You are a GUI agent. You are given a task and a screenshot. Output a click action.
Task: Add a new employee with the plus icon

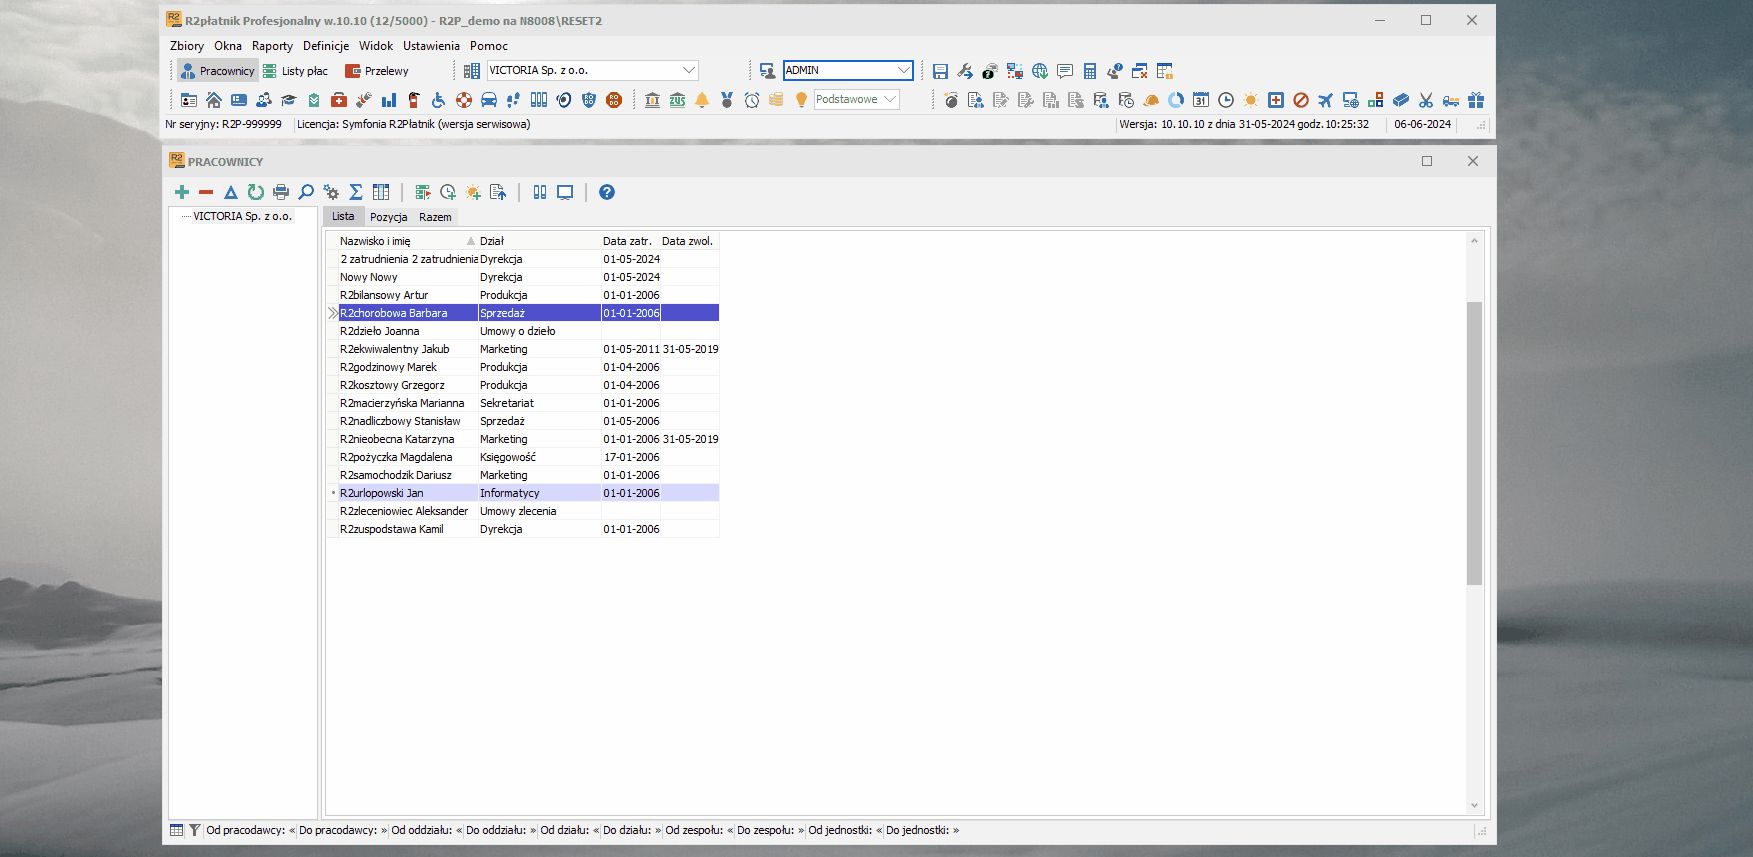181,192
